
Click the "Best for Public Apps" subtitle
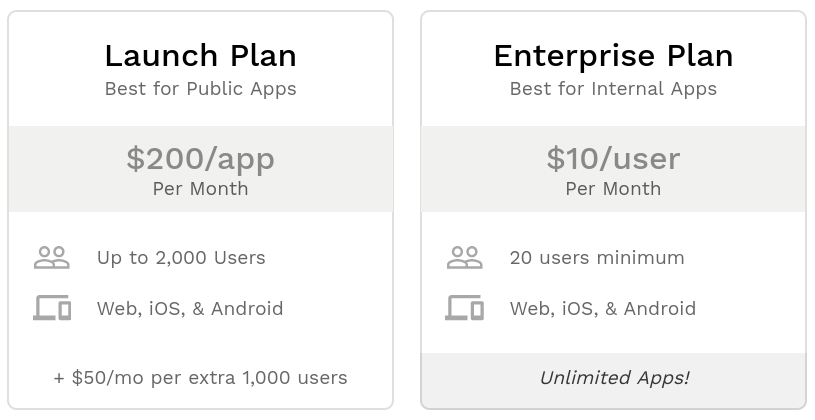click(200, 89)
